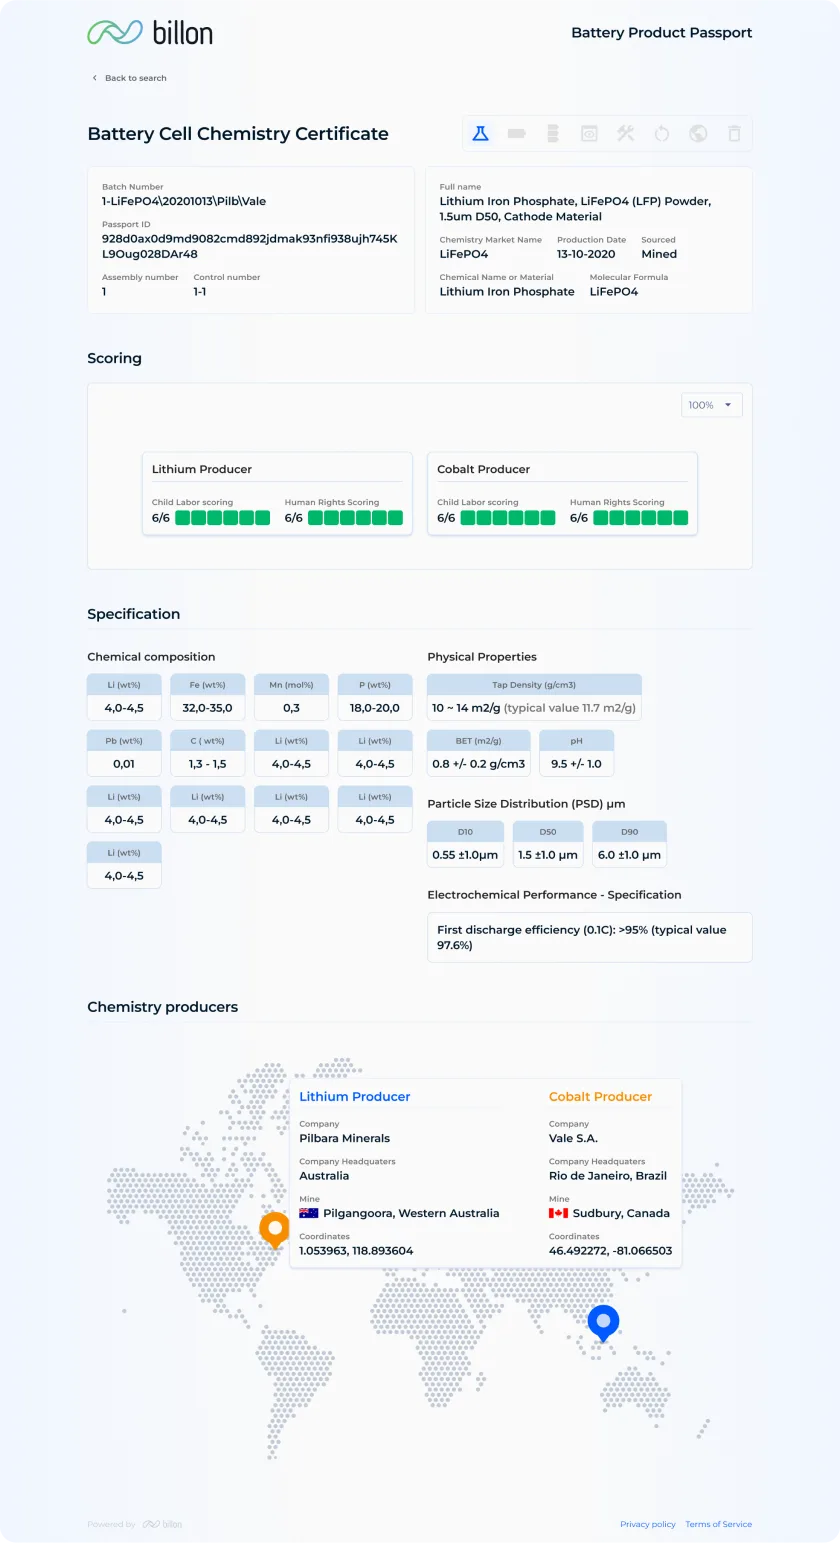
Task: Click the Cobalt Producer heading on map card
Action: click(600, 1097)
